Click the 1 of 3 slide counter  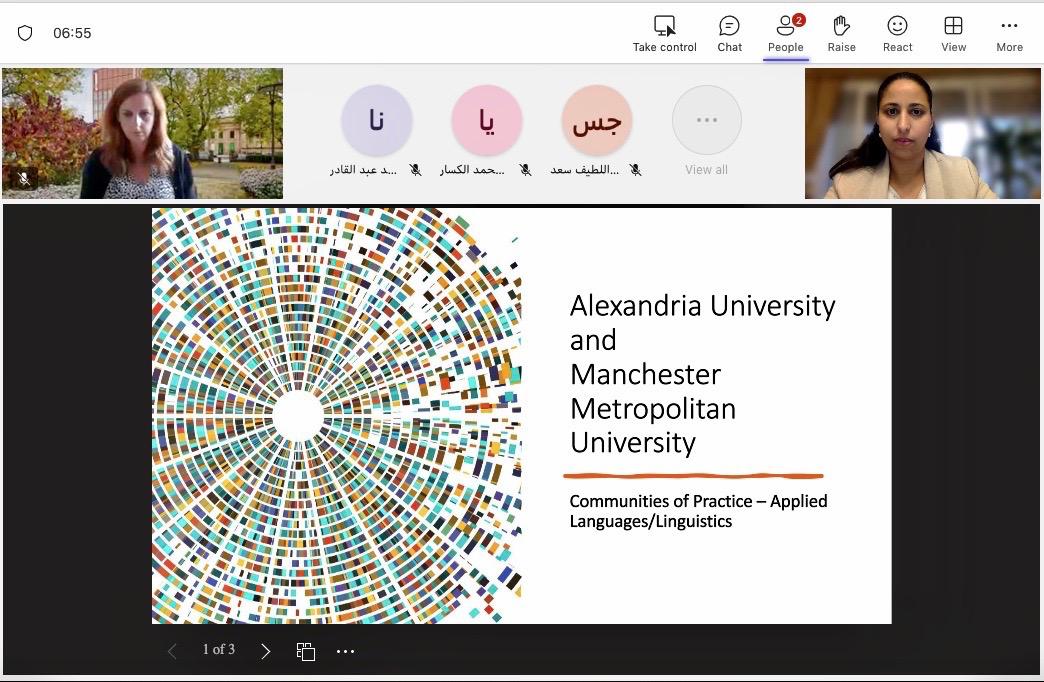218,650
